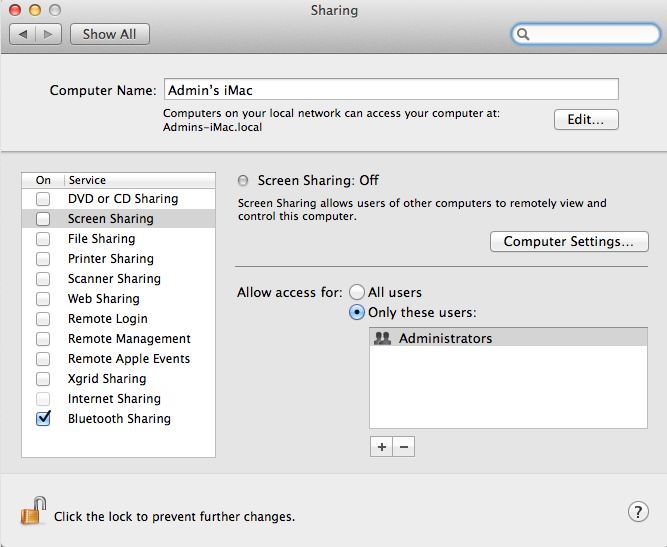Click the plus button to add user
Image resolution: width=667 pixels, height=547 pixels.
381,447
